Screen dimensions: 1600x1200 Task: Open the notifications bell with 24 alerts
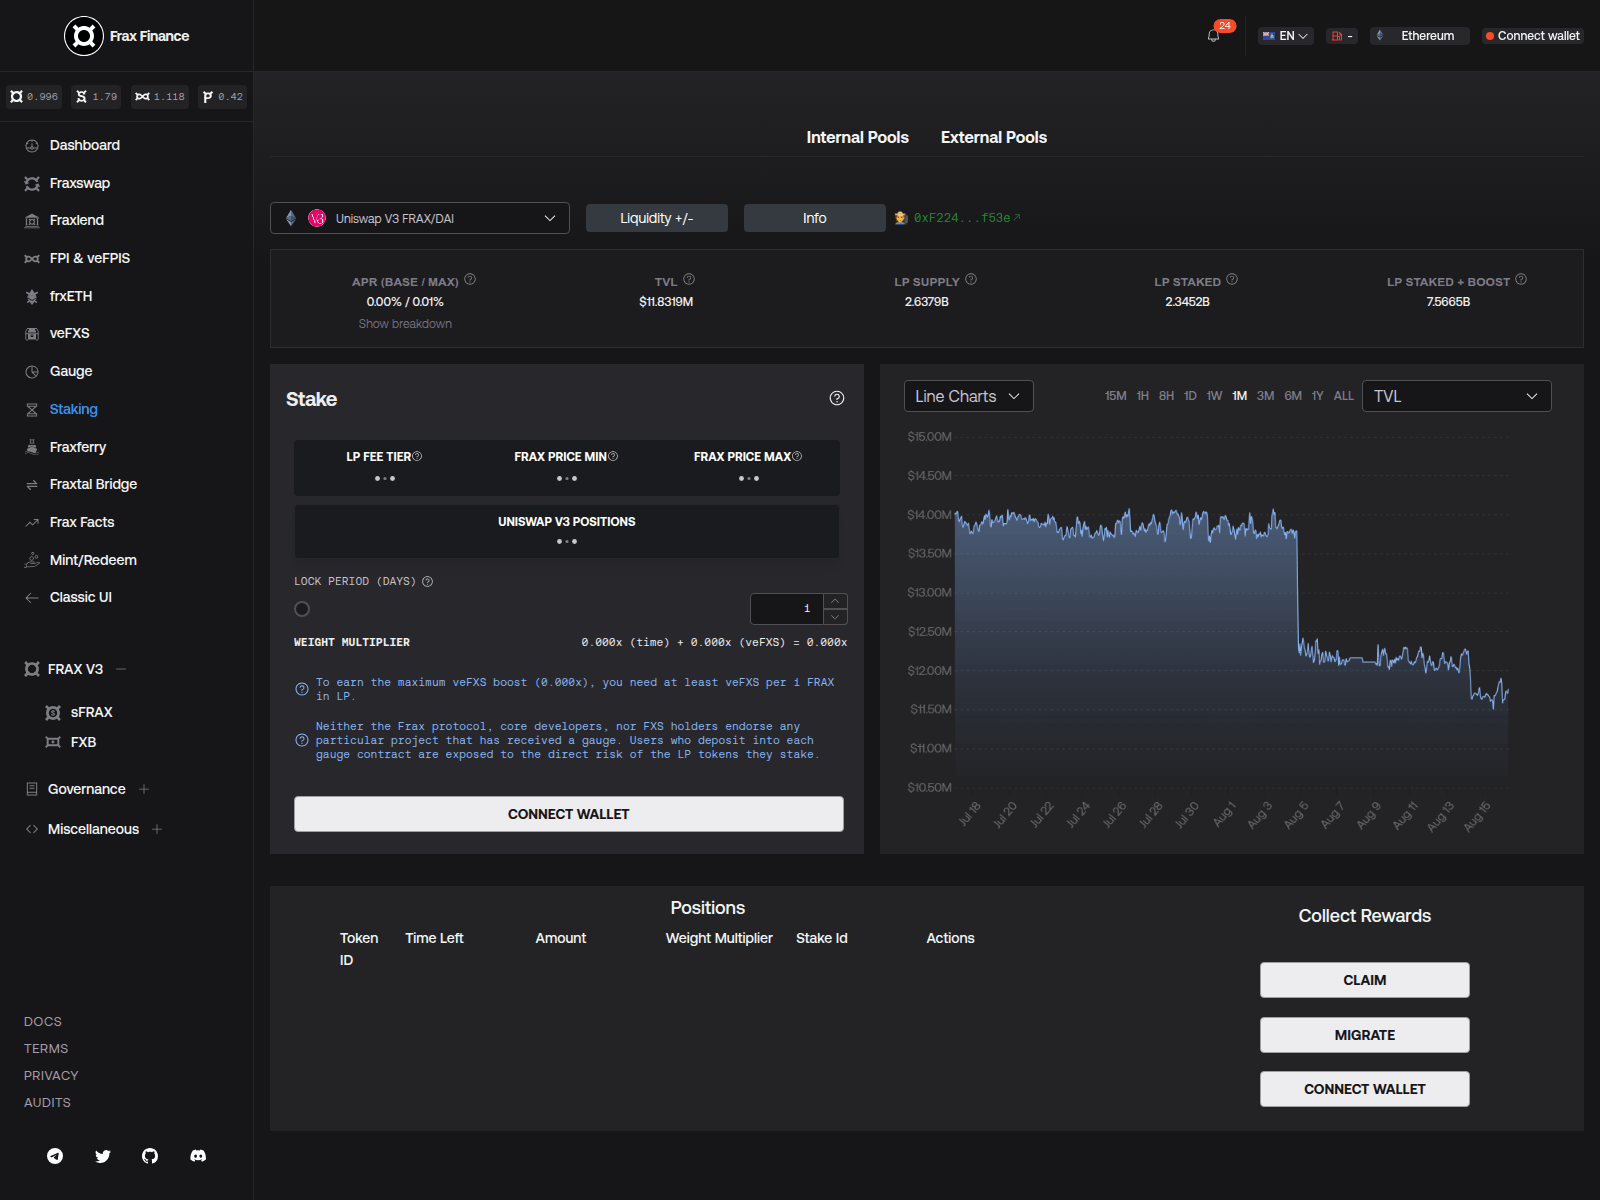tap(1214, 35)
